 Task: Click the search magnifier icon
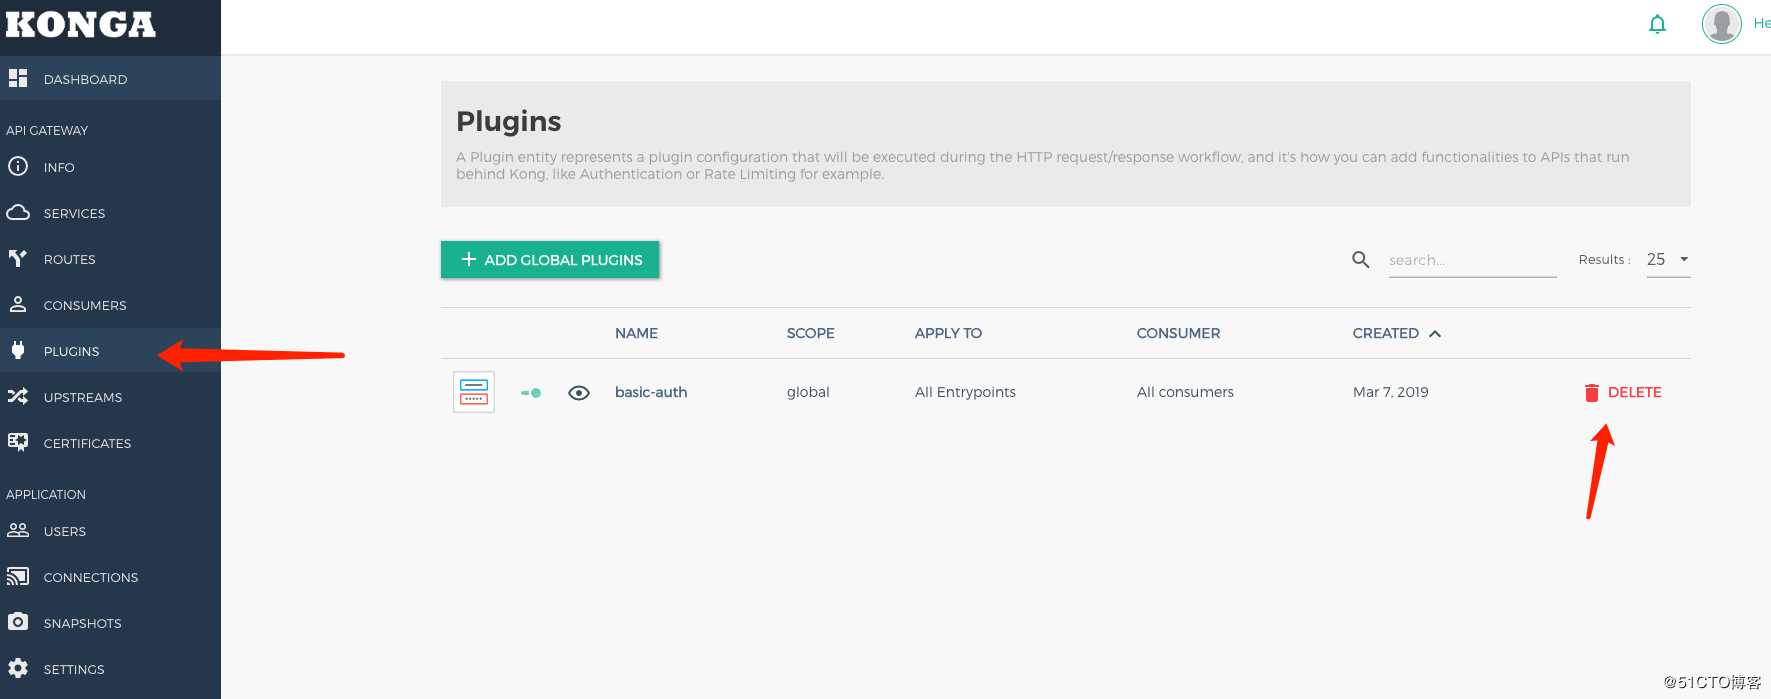tap(1361, 260)
